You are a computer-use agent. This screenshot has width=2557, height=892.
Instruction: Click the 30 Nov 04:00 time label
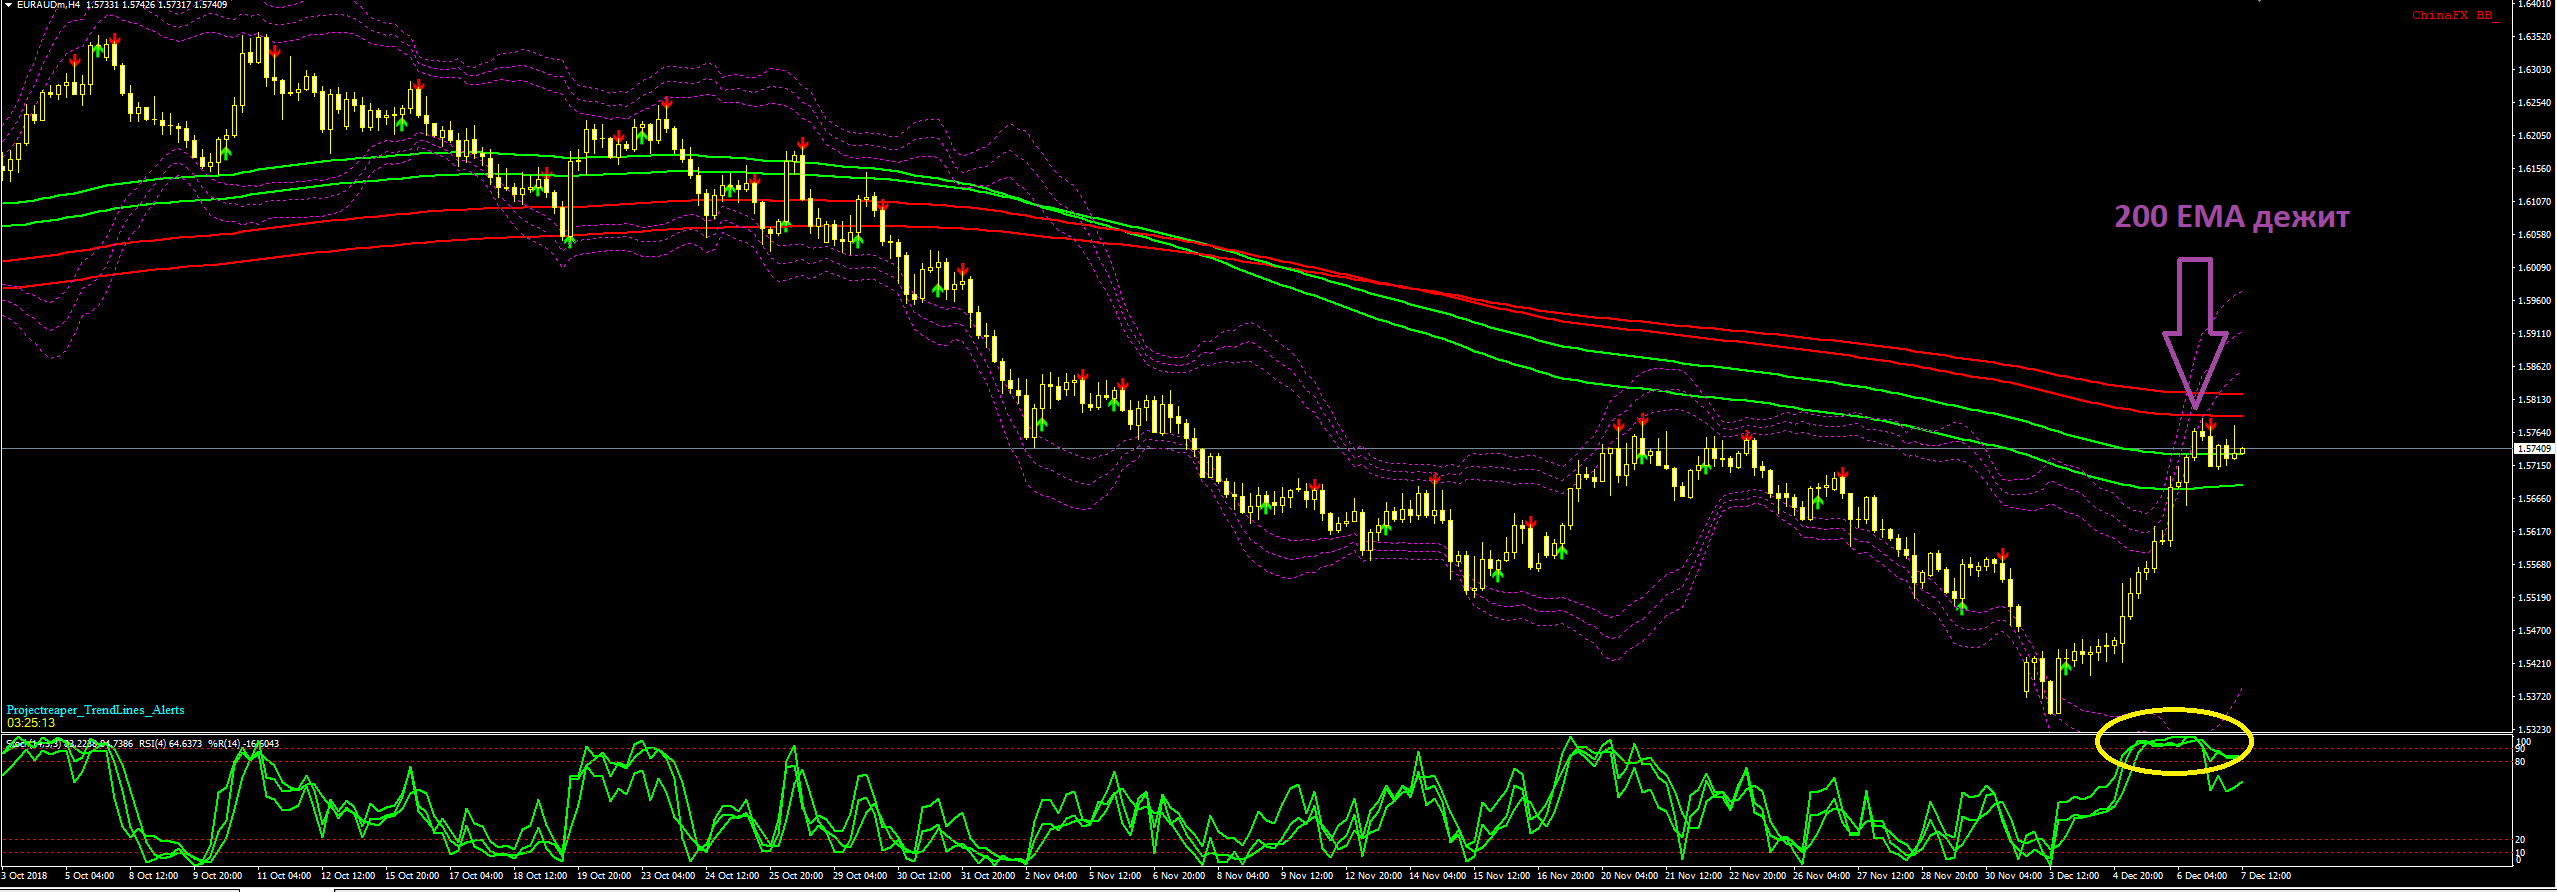tap(2013, 876)
